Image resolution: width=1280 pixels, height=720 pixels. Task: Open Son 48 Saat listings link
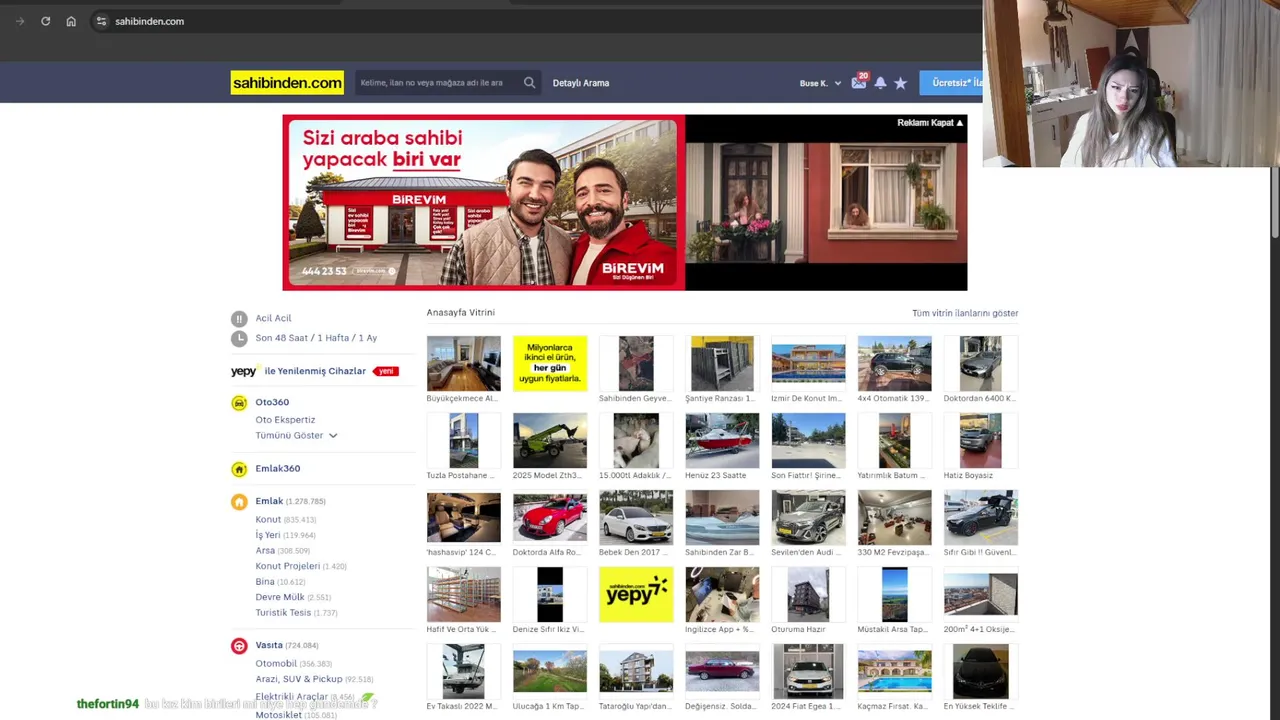316,338
